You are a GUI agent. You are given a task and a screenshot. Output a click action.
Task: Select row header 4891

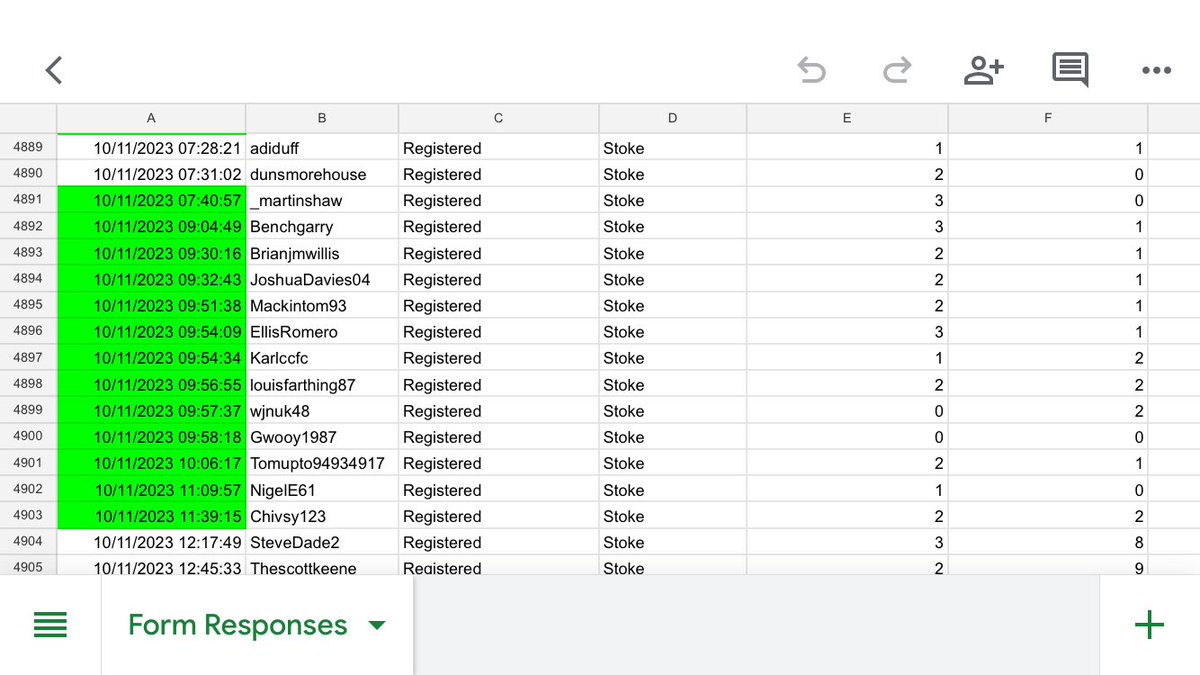28,199
